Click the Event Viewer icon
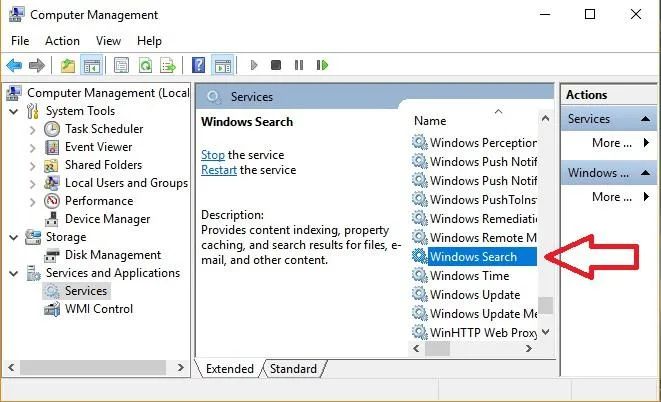 (x=51, y=147)
